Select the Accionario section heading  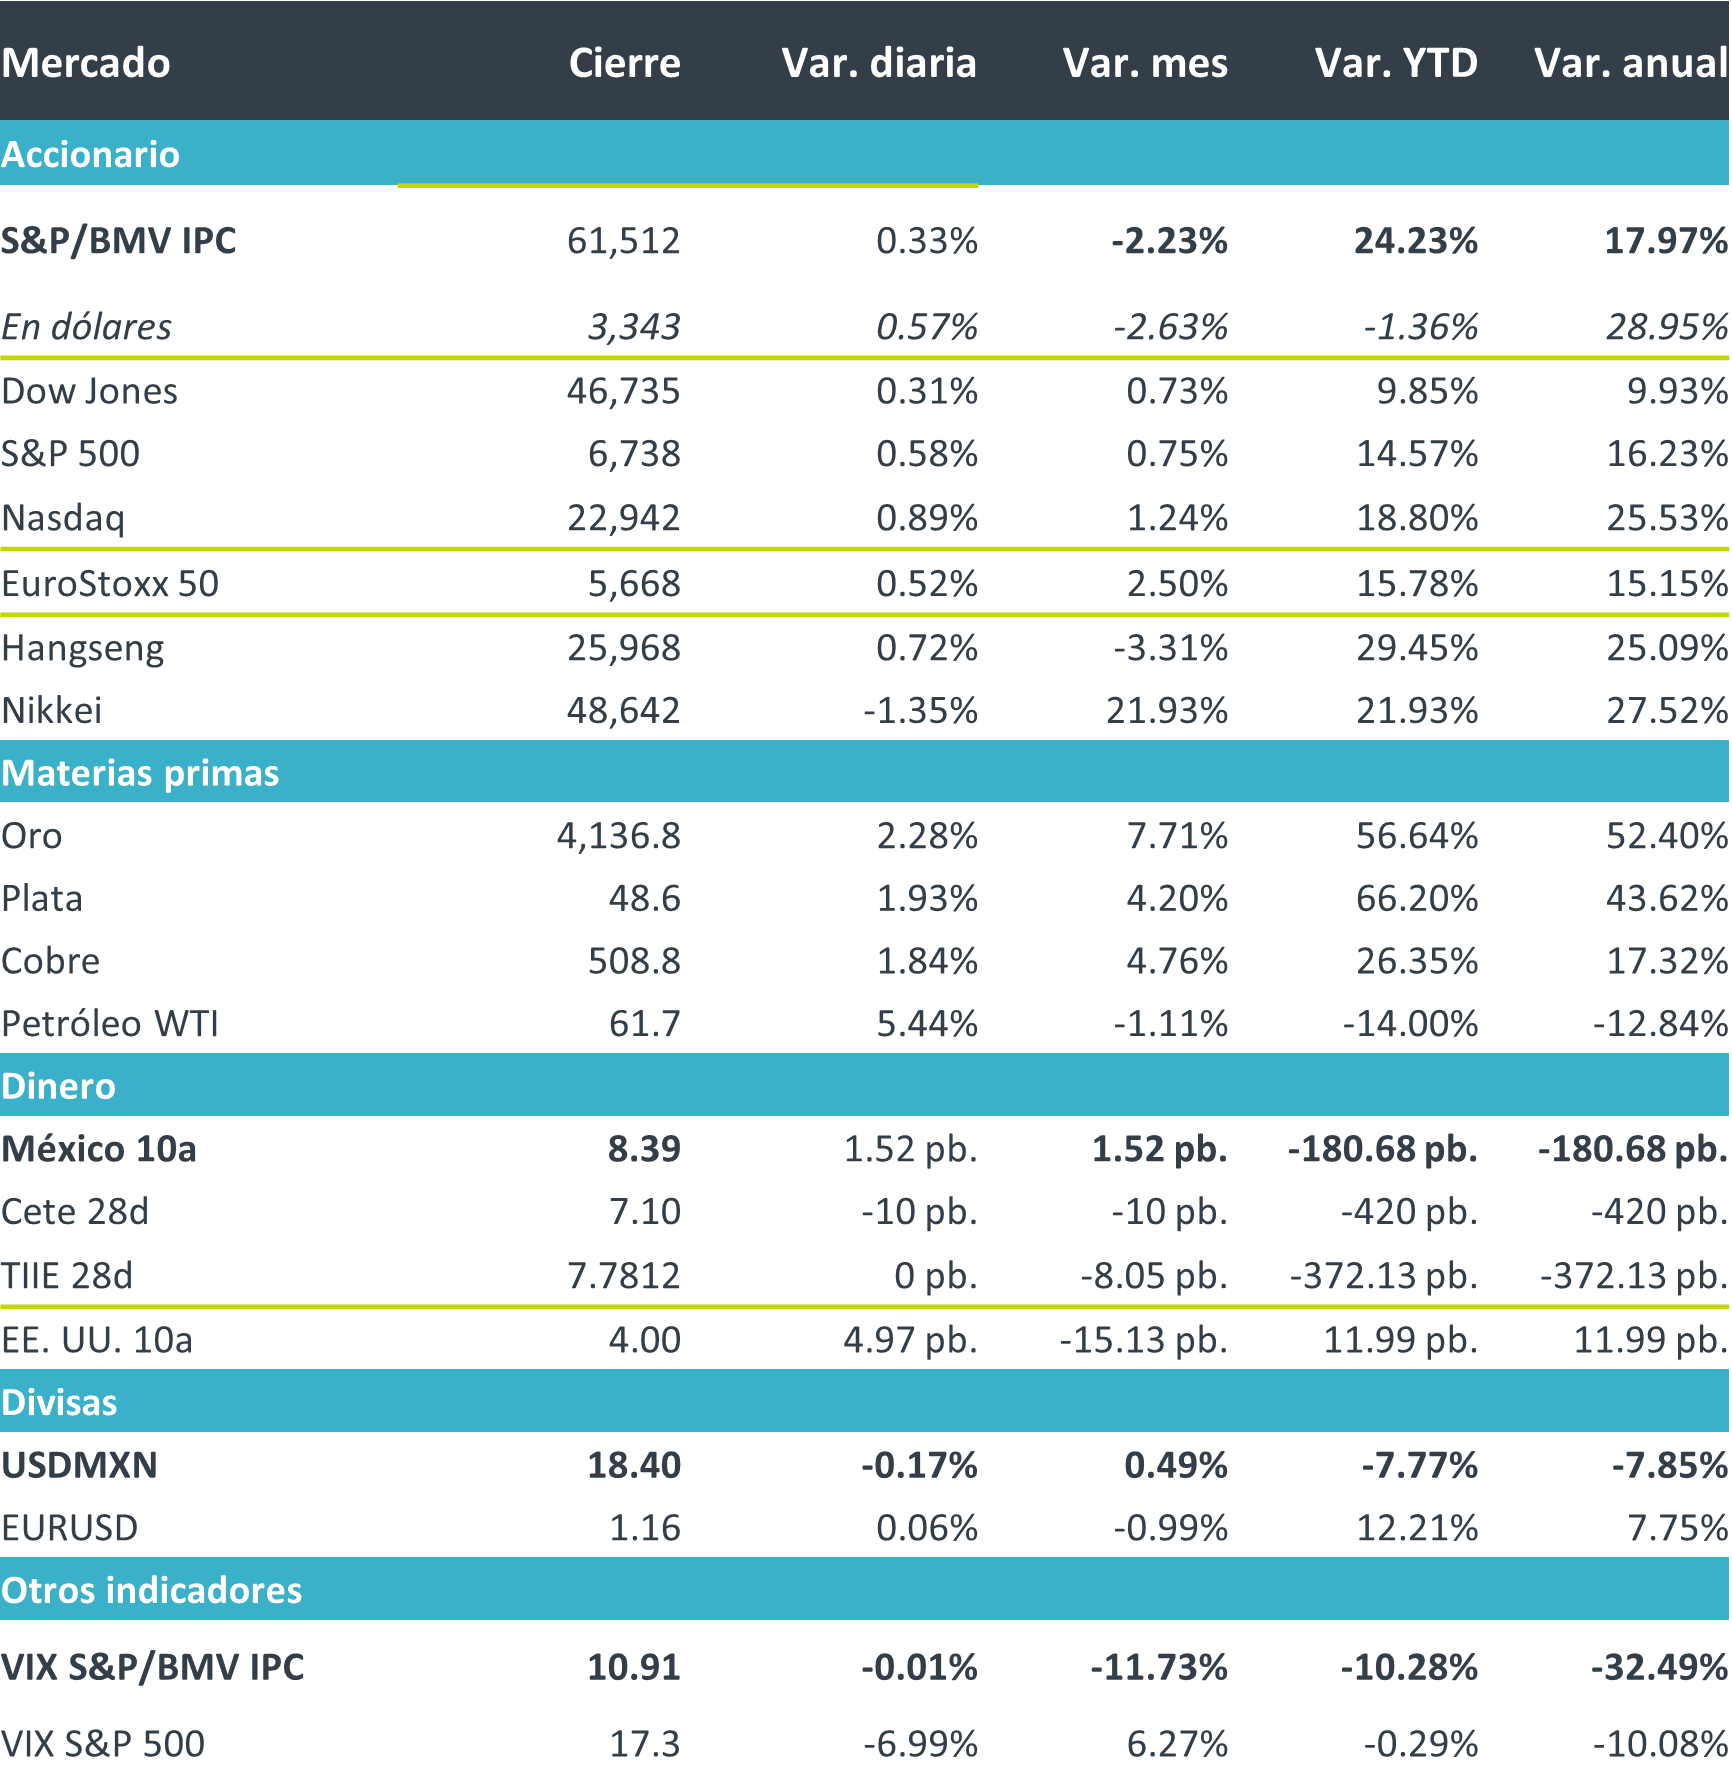(x=90, y=154)
